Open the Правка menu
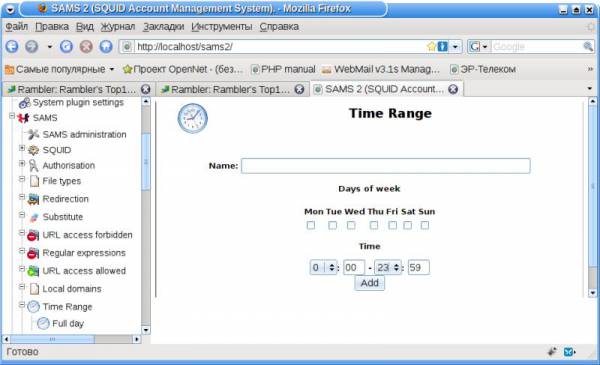The height and width of the screenshot is (365, 600). point(52,27)
